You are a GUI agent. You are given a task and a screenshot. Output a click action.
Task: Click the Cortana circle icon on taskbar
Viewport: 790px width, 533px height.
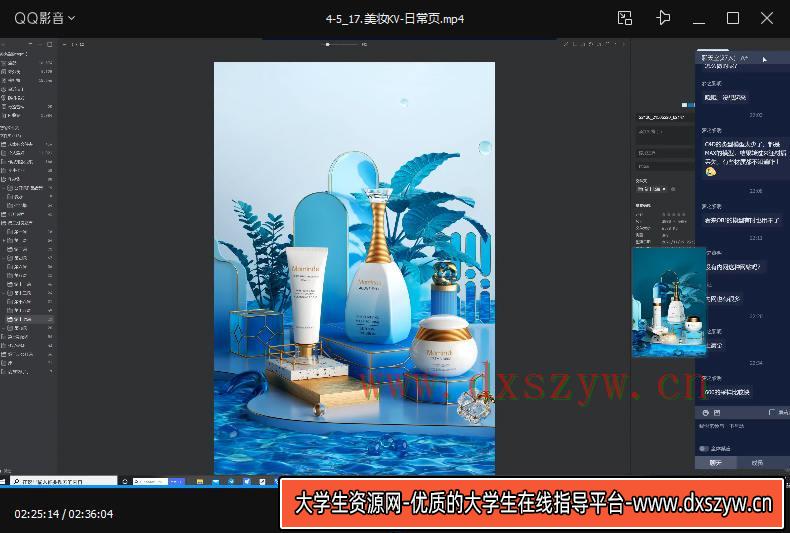tap(124, 482)
